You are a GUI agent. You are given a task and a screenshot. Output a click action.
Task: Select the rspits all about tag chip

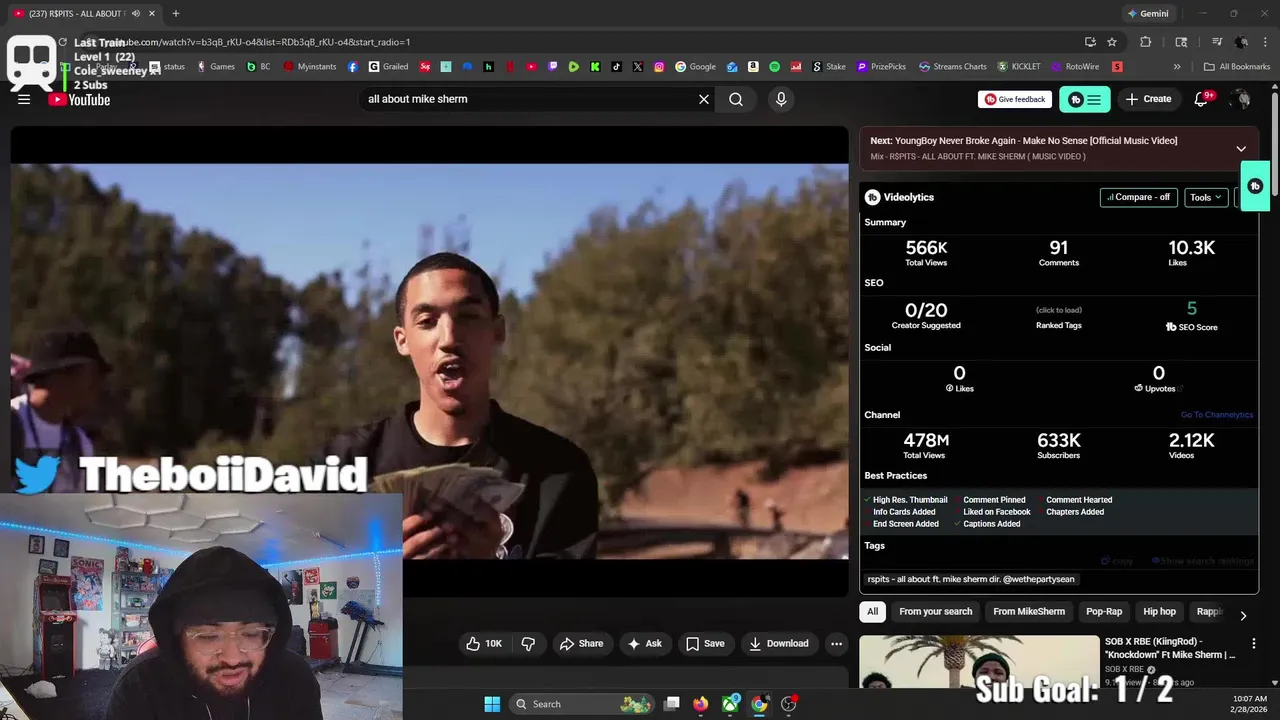(971, 579)
